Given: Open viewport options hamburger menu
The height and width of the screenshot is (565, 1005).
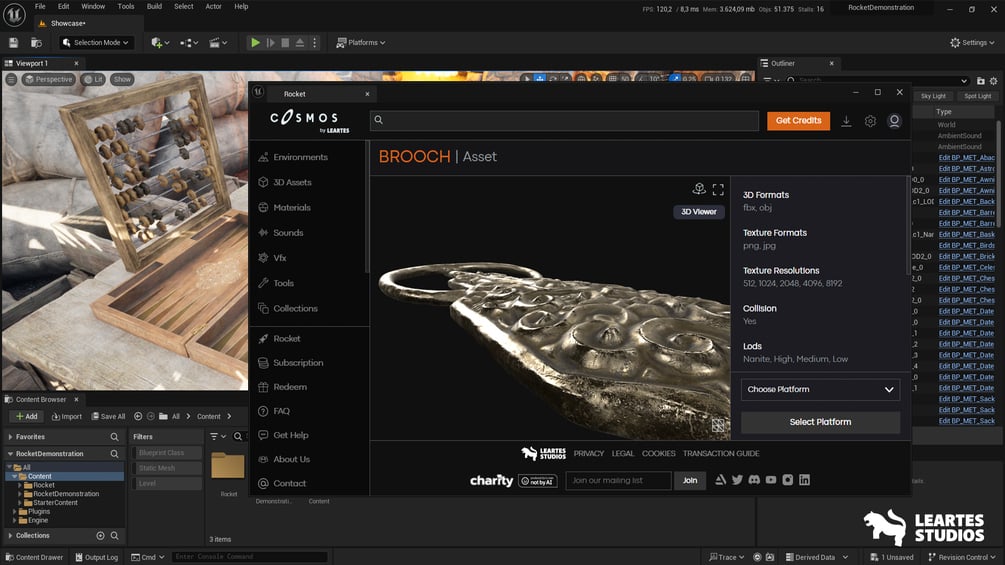Looking at the screenshot, I should pos(12,79).
